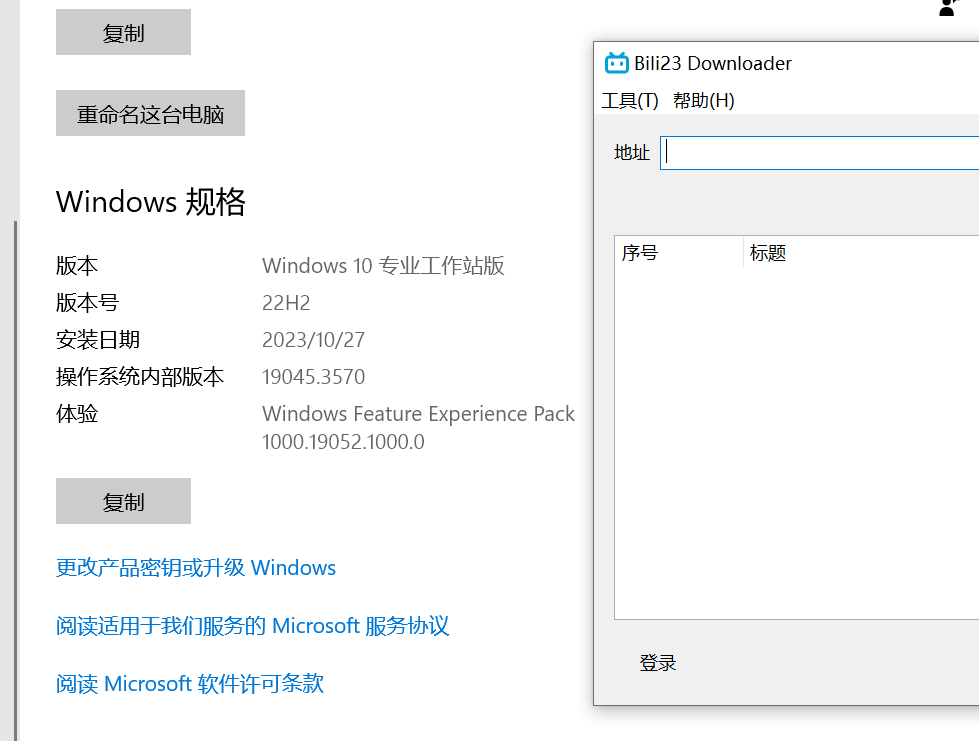Open the 帮助(H) menu
979x741 pixels.
pos(704,101)
